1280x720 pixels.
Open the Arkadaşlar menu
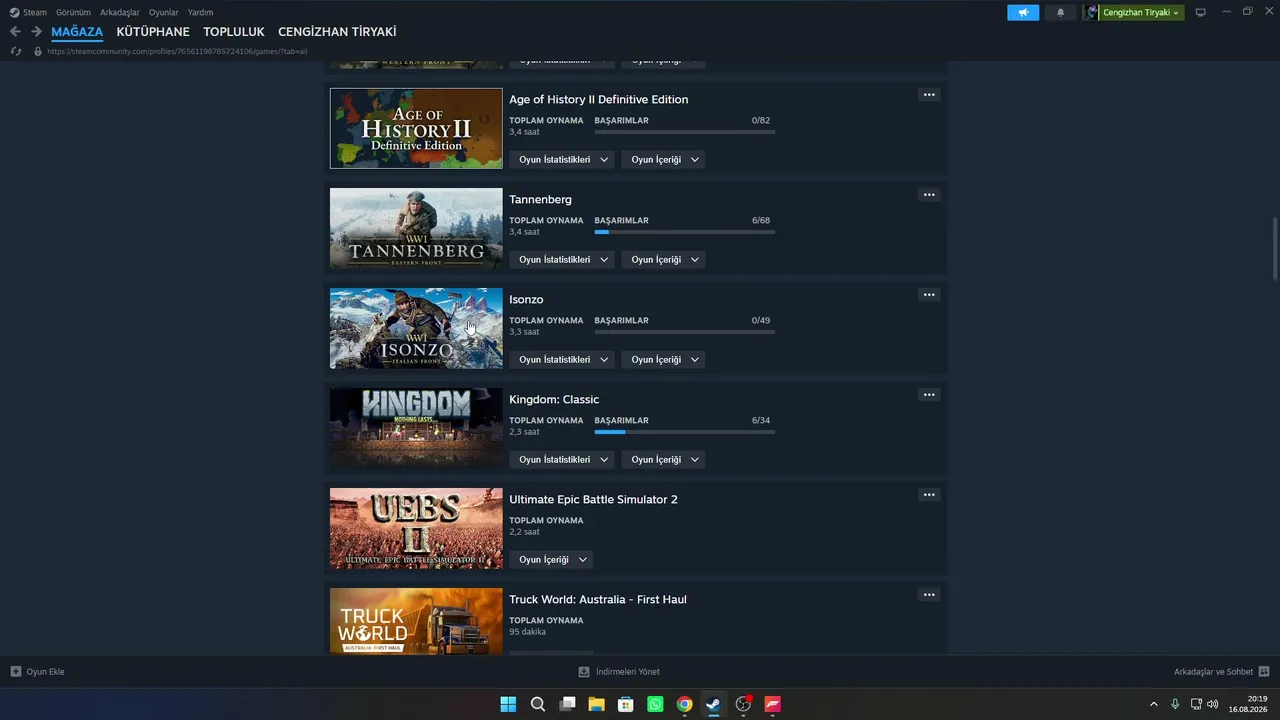point(120,12)
